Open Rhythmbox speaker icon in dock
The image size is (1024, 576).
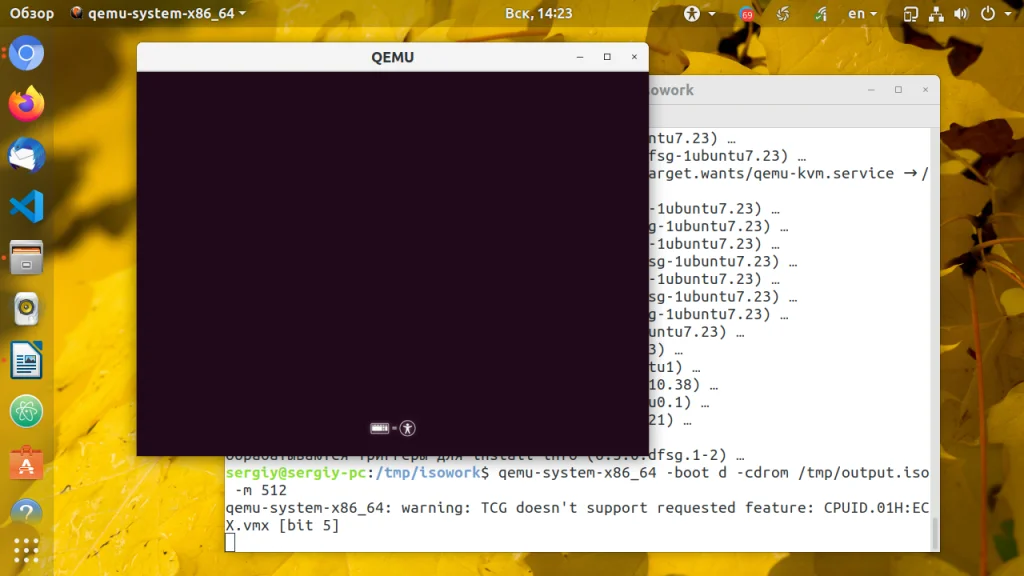coord(26,309)
